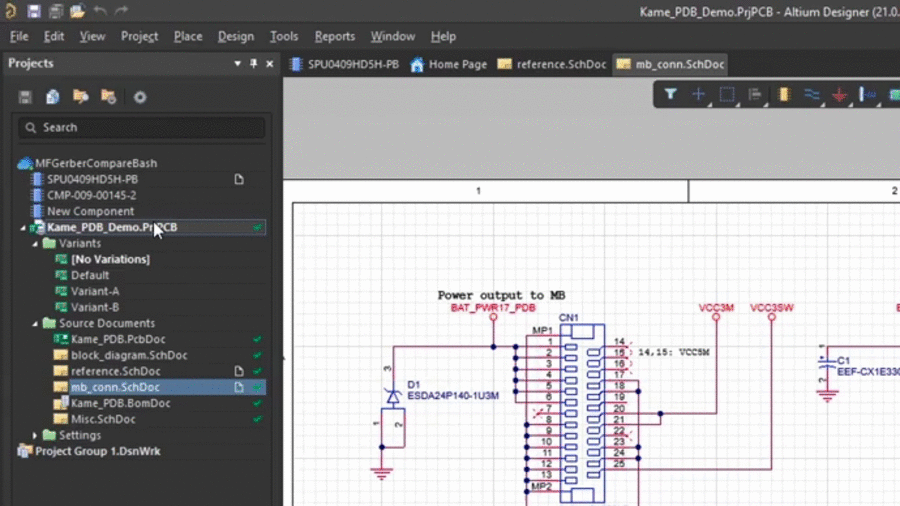Open the Design menu
The width and height of the screenshot is (900, 506).
(x=235, y=36)
